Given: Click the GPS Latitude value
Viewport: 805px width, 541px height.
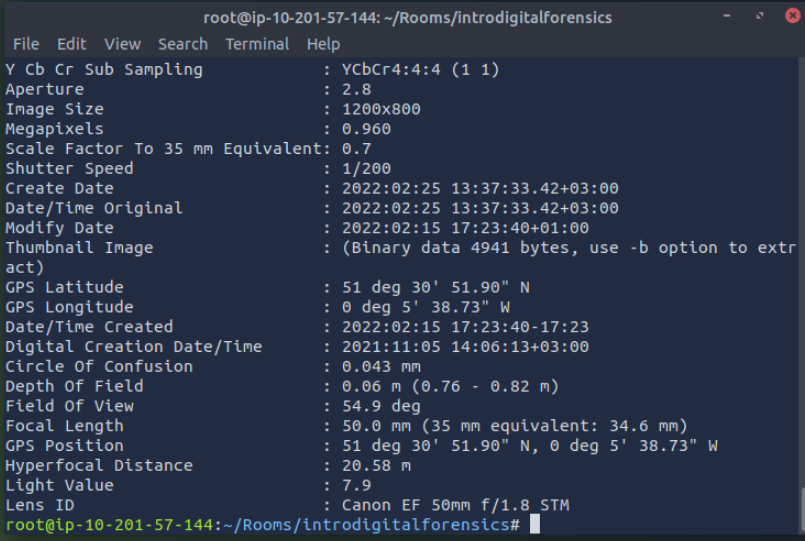Looking at the screenshot, I should point(437,287).
